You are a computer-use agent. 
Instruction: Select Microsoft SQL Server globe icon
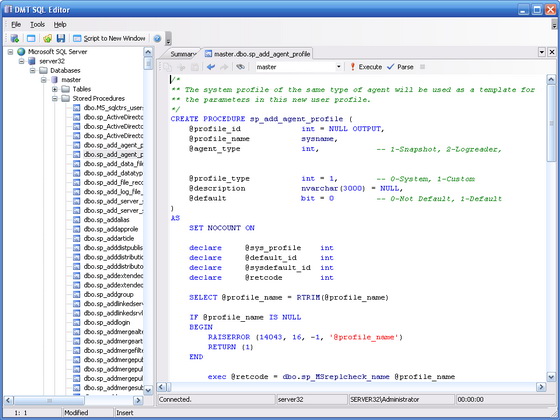pyautogui.click(x=21, y=52)
